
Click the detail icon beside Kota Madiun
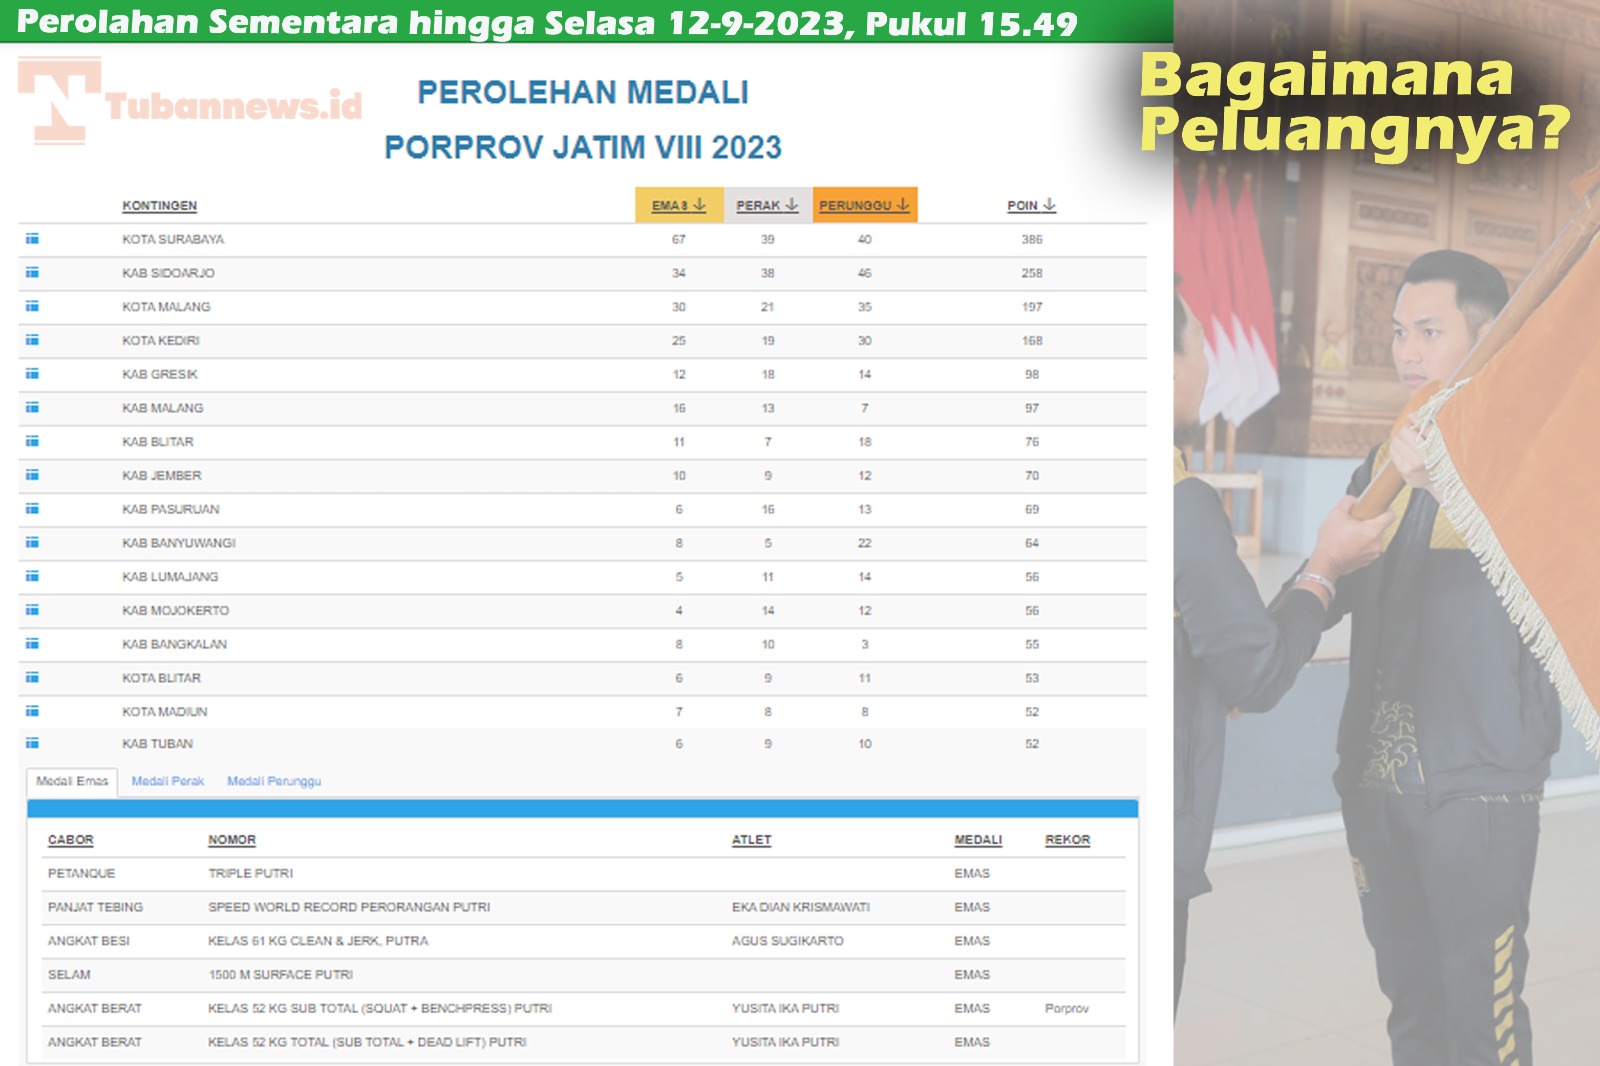(32, 711)
